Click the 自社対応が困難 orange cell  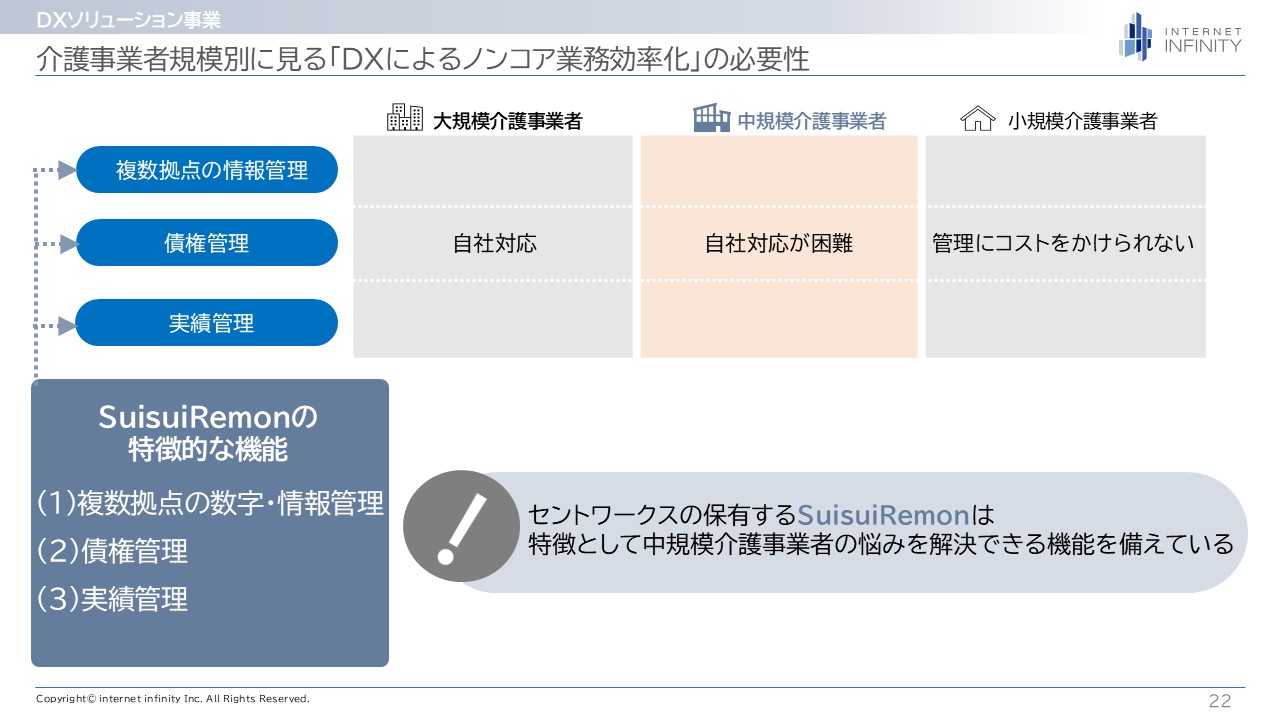click(x=778, y=243)
